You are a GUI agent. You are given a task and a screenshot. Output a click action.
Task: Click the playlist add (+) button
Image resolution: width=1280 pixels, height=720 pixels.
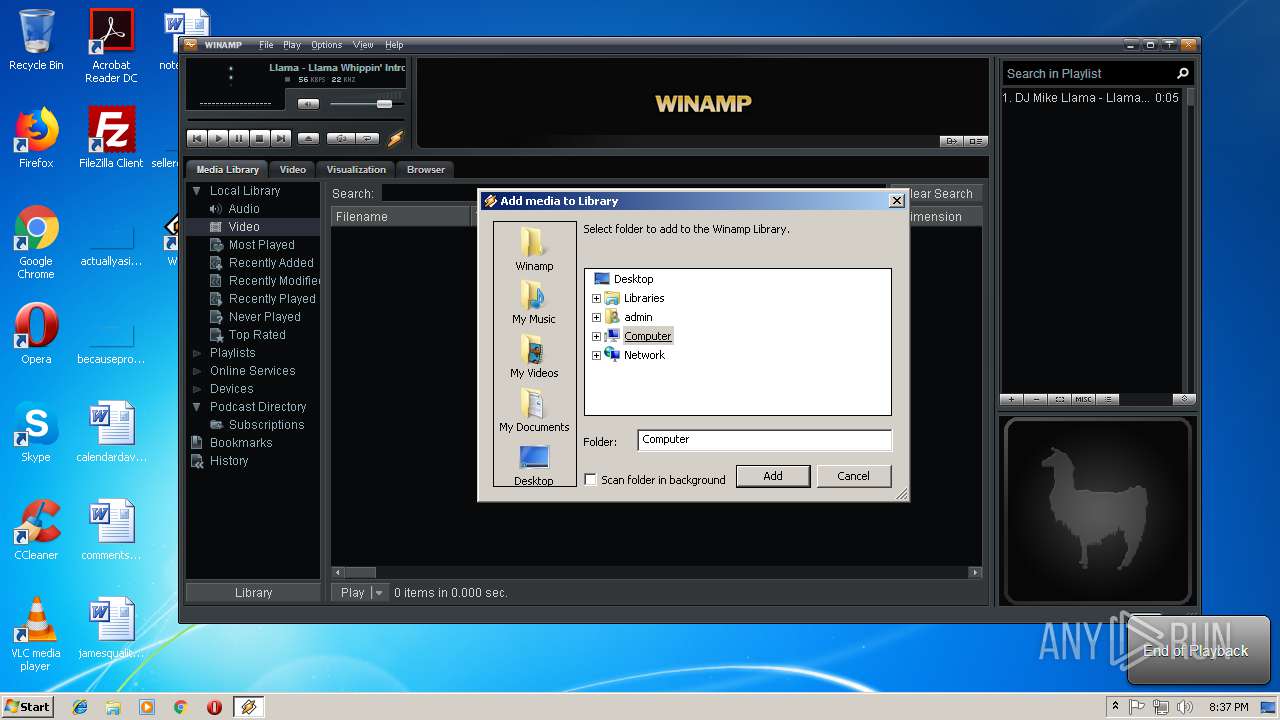[1012, 399]
